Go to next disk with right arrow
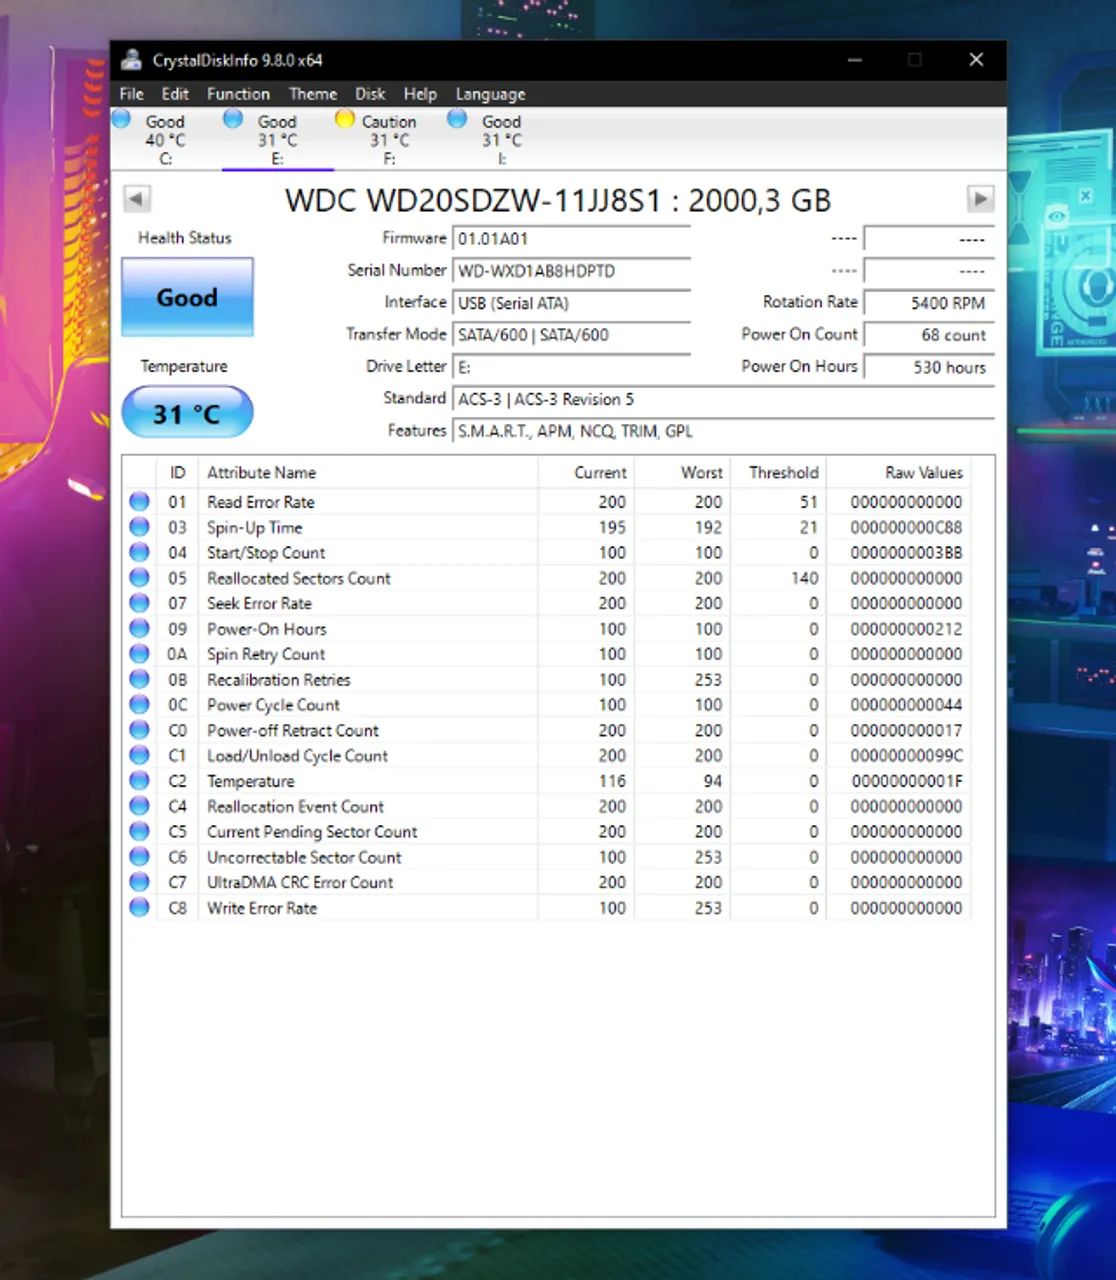This screenshot has width=1116, height=1280. pyautogui.click(x=980, y=198)
